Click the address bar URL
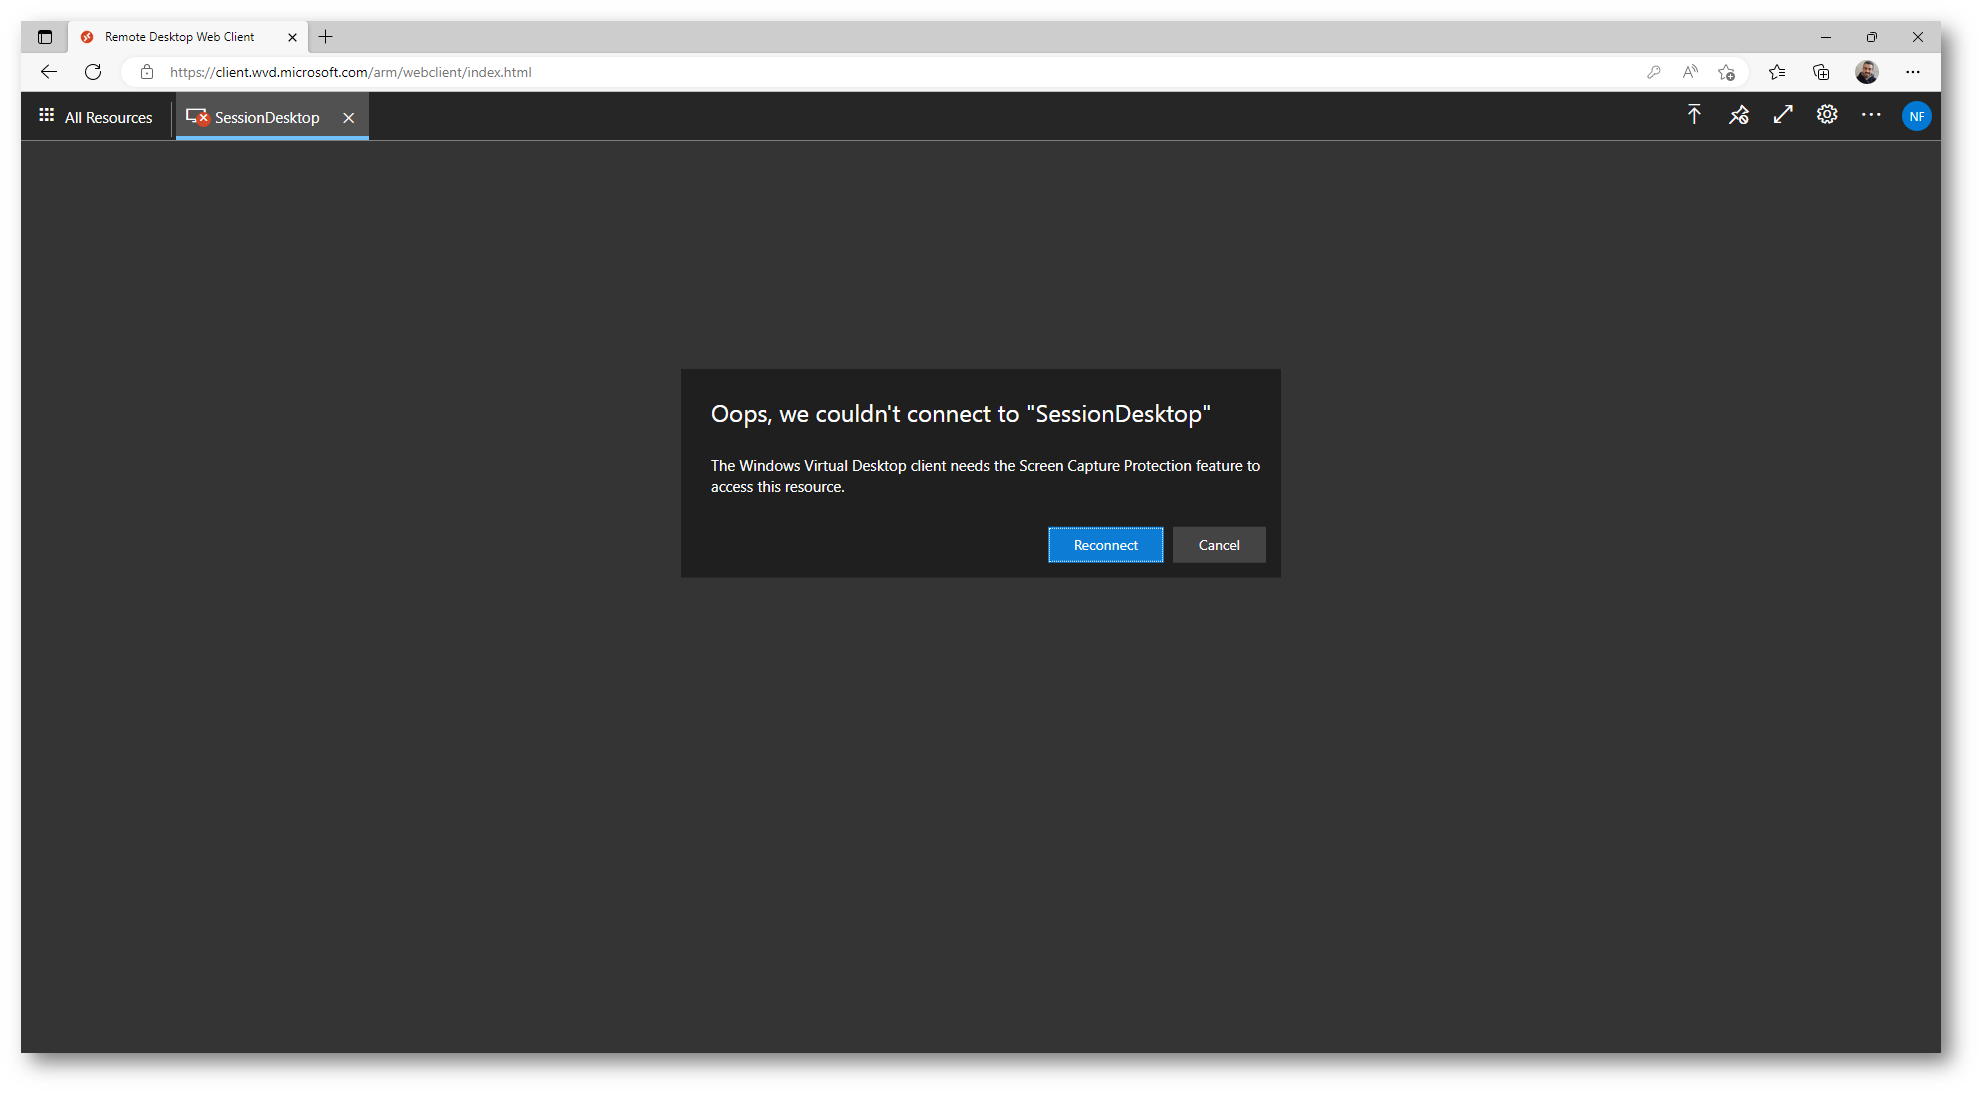Viewport: 1983px width, 1095px height. 350,72
